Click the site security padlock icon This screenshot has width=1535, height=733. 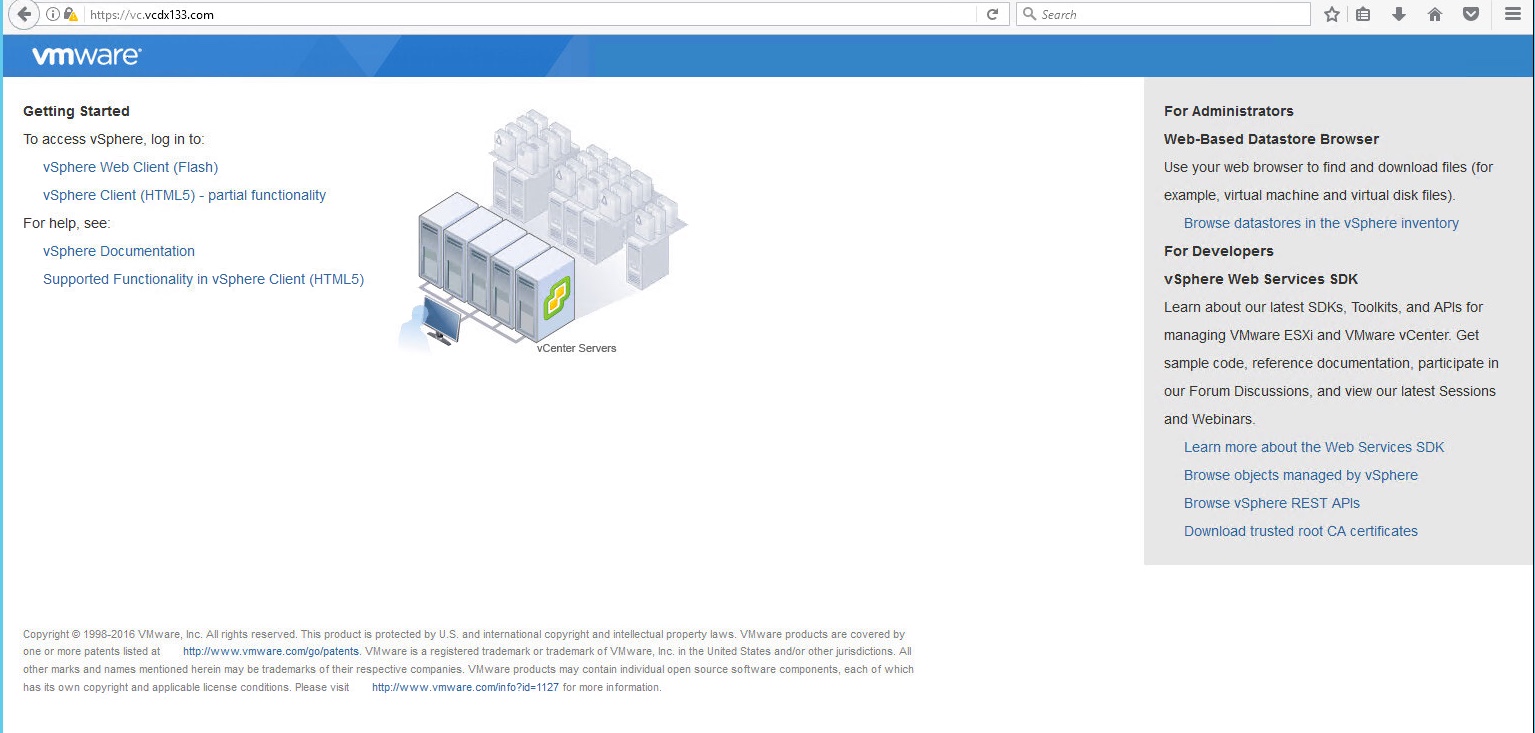coord(70,15)
